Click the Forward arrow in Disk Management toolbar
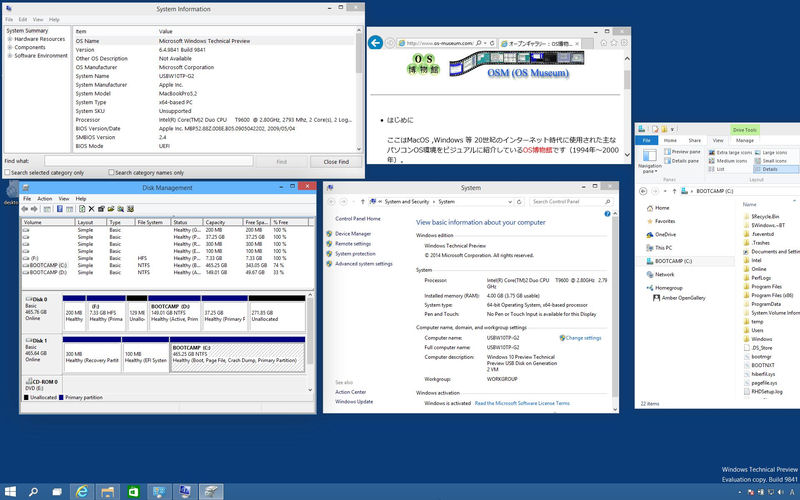The width and height of the screenshot is (800, 500). 34,209
